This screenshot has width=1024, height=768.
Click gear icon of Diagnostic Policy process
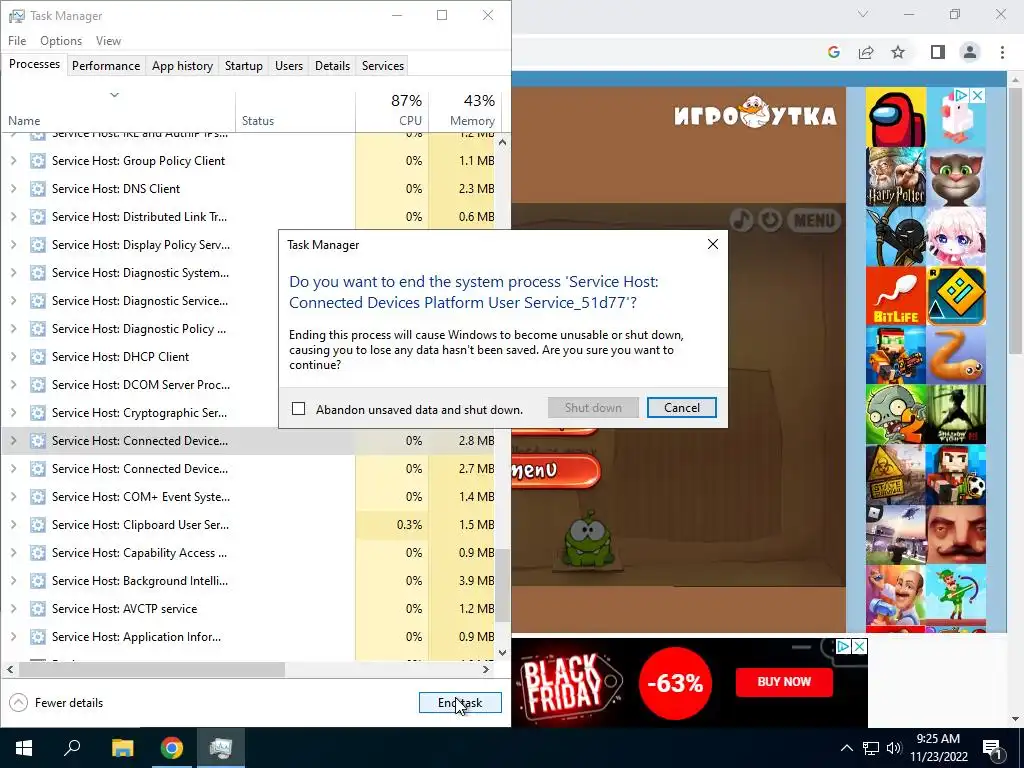coord(38,329)
